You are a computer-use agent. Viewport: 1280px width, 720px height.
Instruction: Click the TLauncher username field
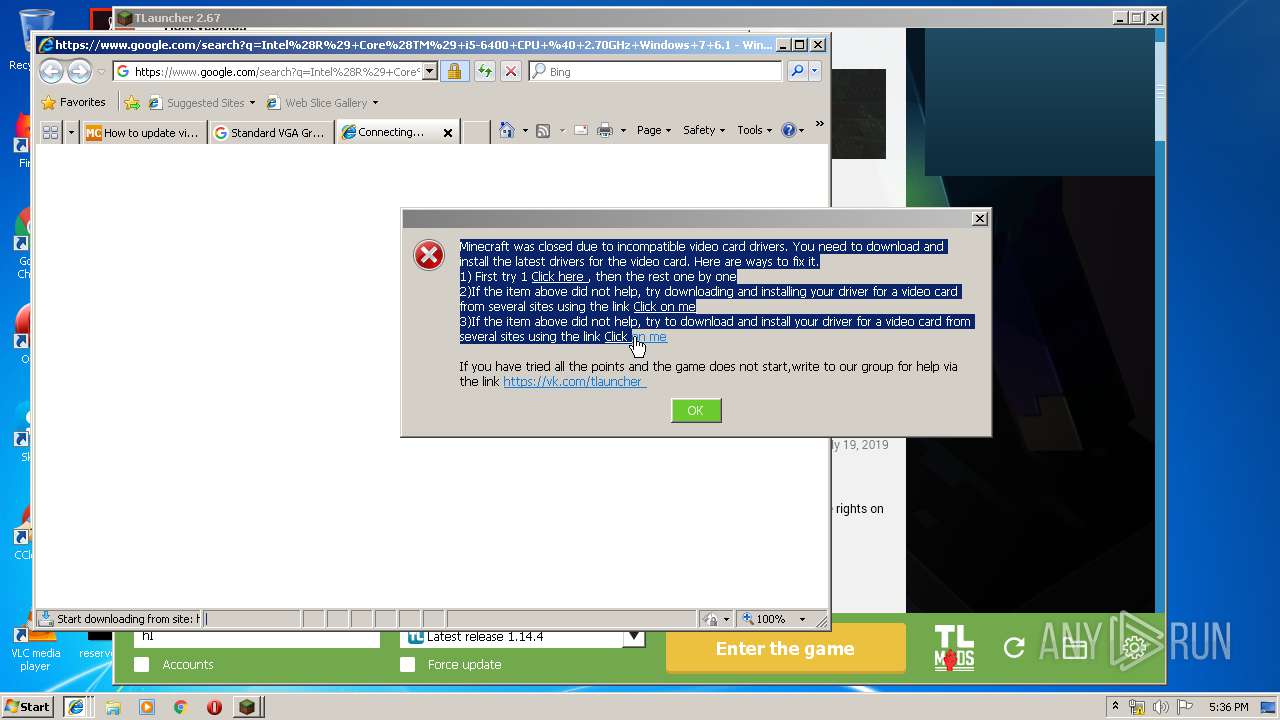tap(257, 637)
